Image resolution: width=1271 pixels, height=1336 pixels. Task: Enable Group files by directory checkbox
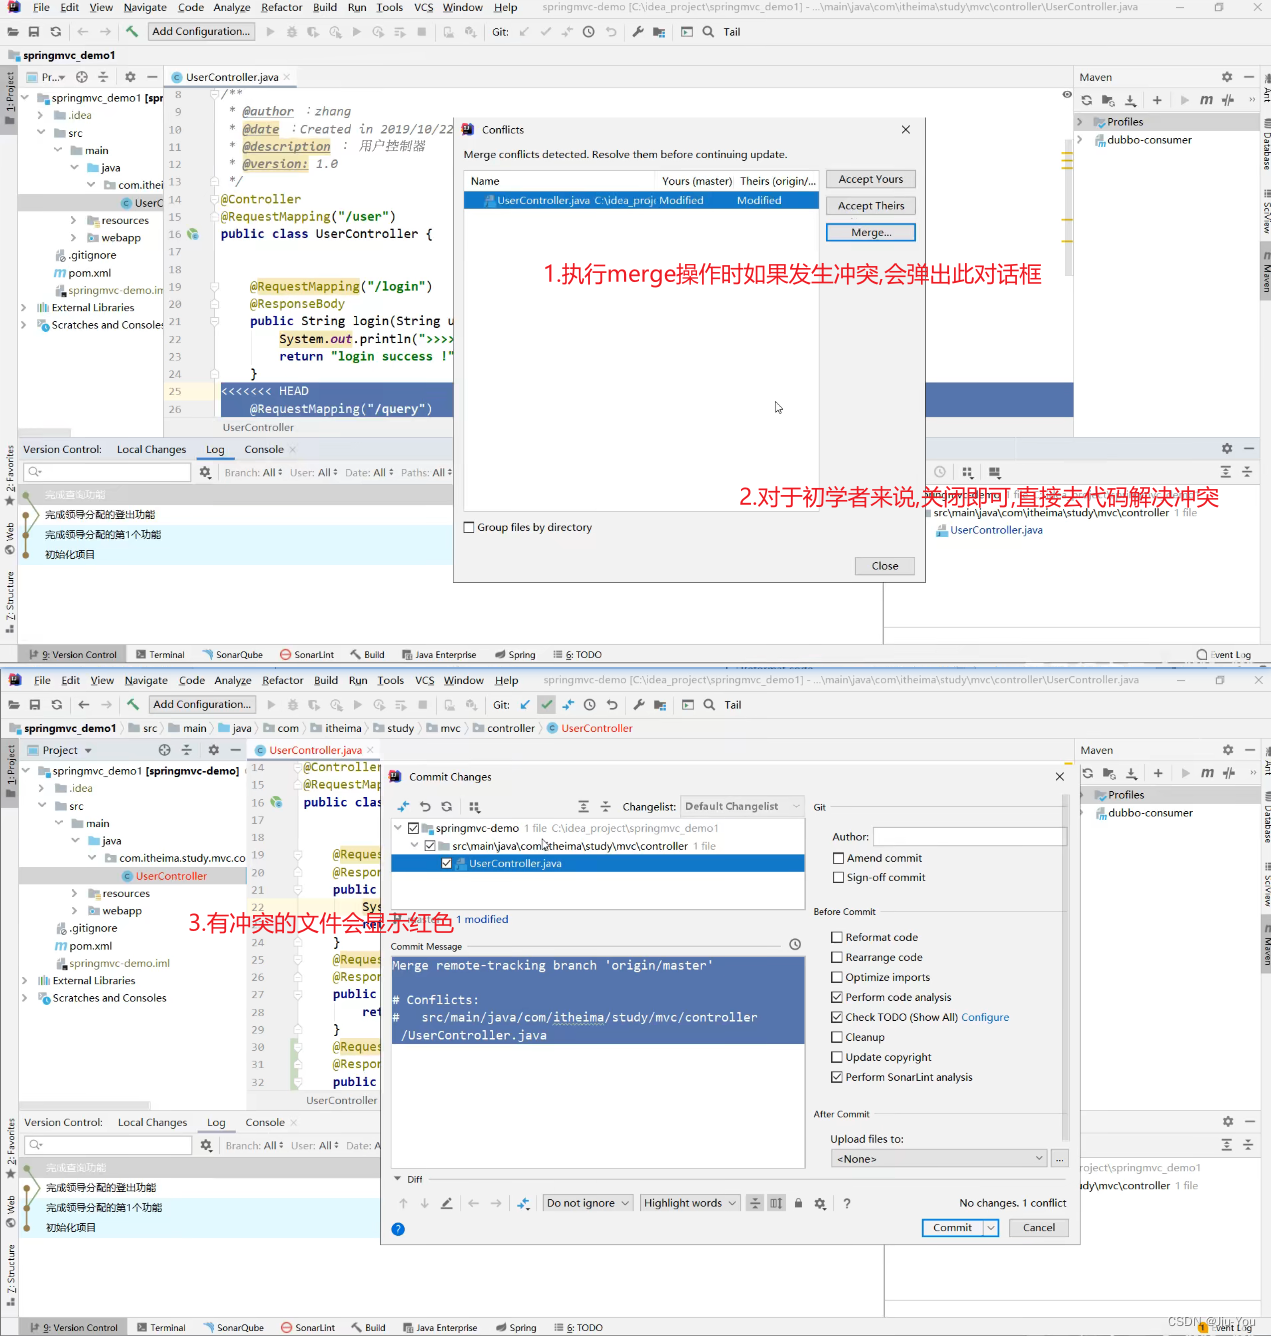[x=469, y=527]
